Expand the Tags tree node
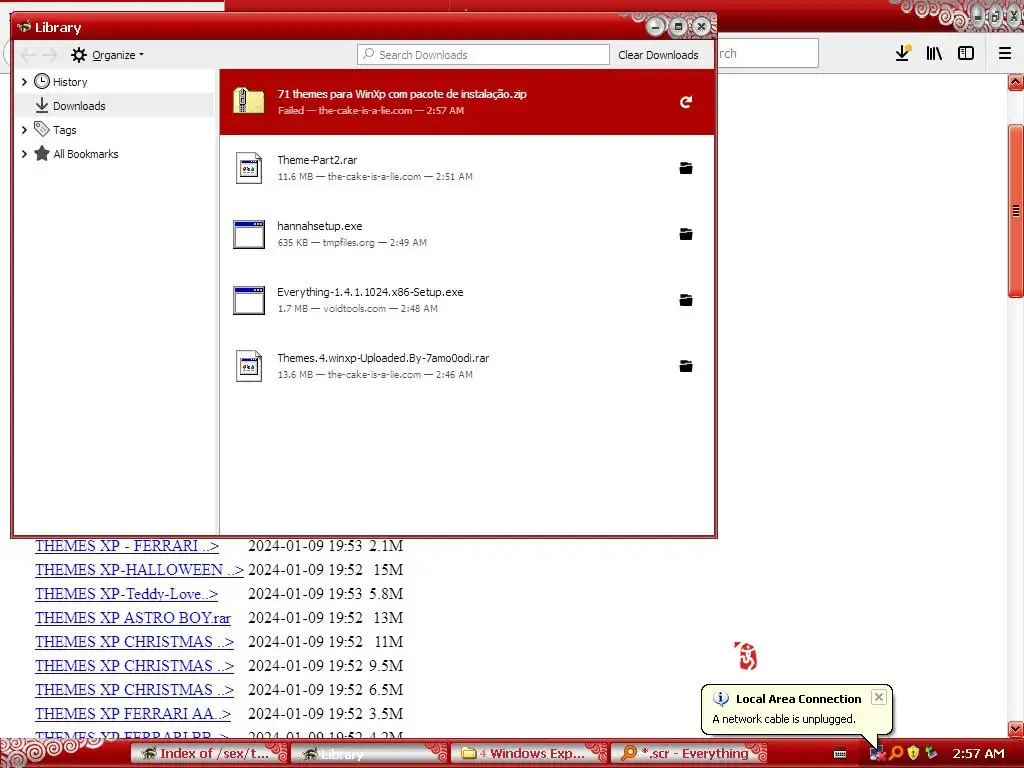 [24, 130]
